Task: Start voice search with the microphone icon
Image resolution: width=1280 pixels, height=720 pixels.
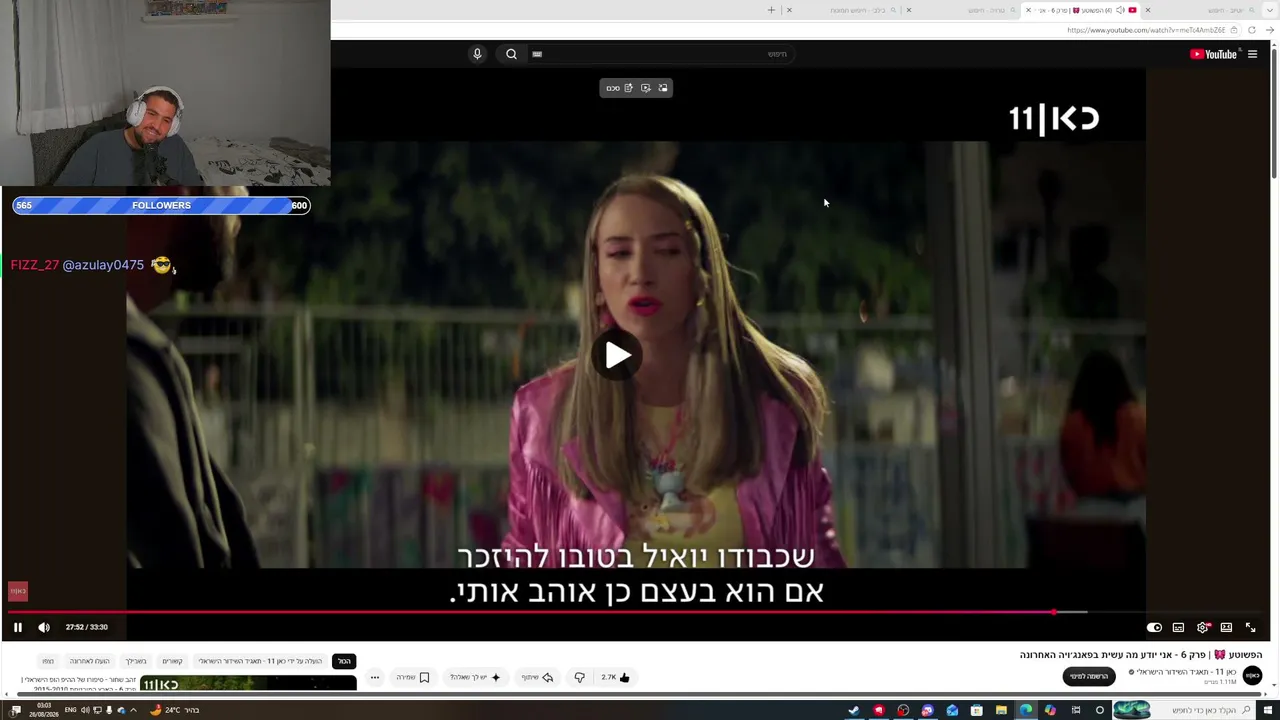Action: coord(477,54)
